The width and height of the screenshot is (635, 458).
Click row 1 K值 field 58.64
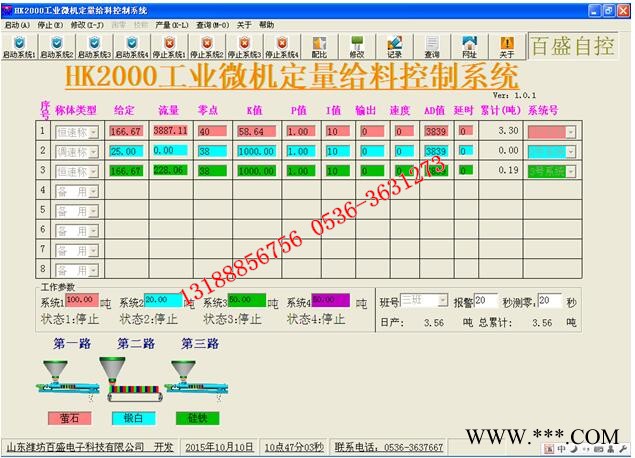click(x=257, y=132)
